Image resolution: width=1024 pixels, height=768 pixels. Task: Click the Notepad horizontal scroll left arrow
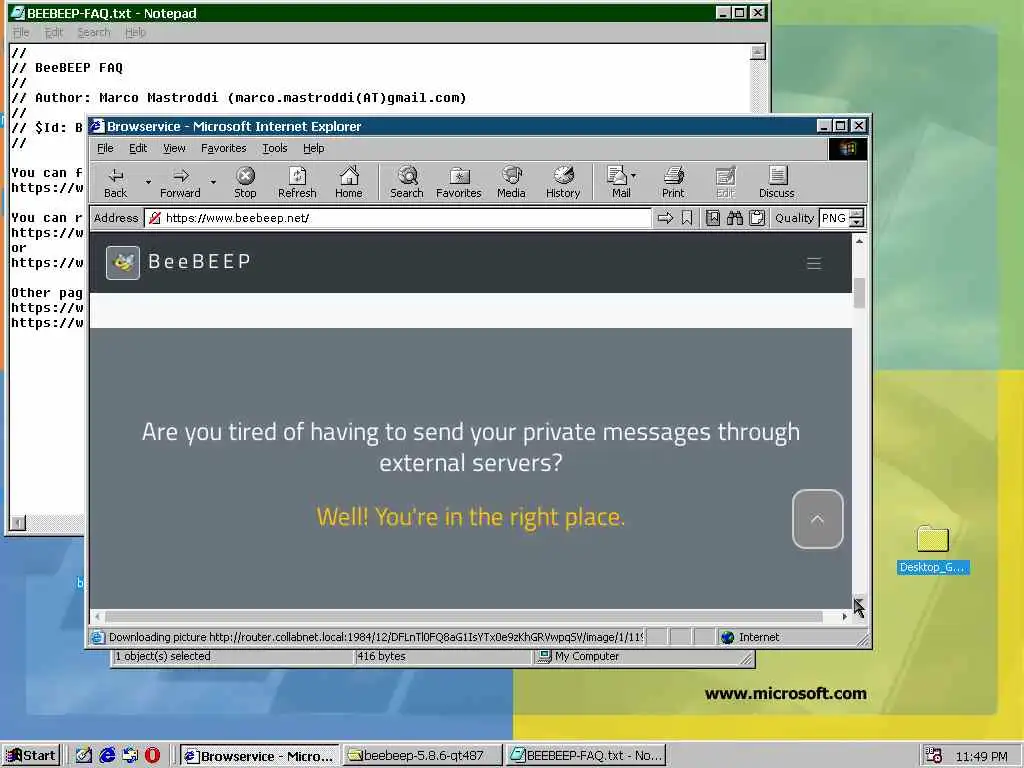point(18,522)
